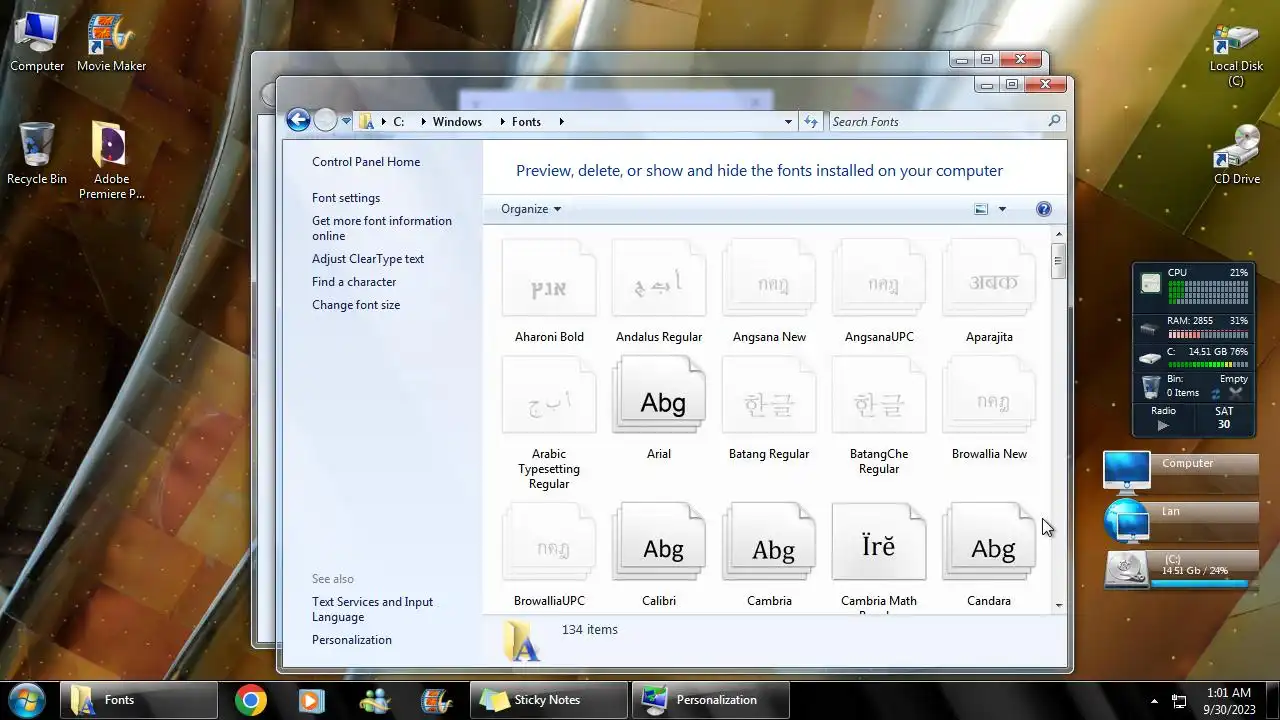Click the taskbar clock showing 1:01 AM
1280x720 pixels.
[1229, 701]
